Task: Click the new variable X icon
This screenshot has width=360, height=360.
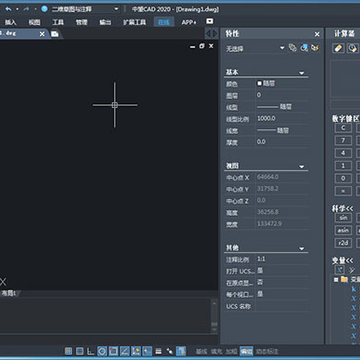Action: (340, 269)
